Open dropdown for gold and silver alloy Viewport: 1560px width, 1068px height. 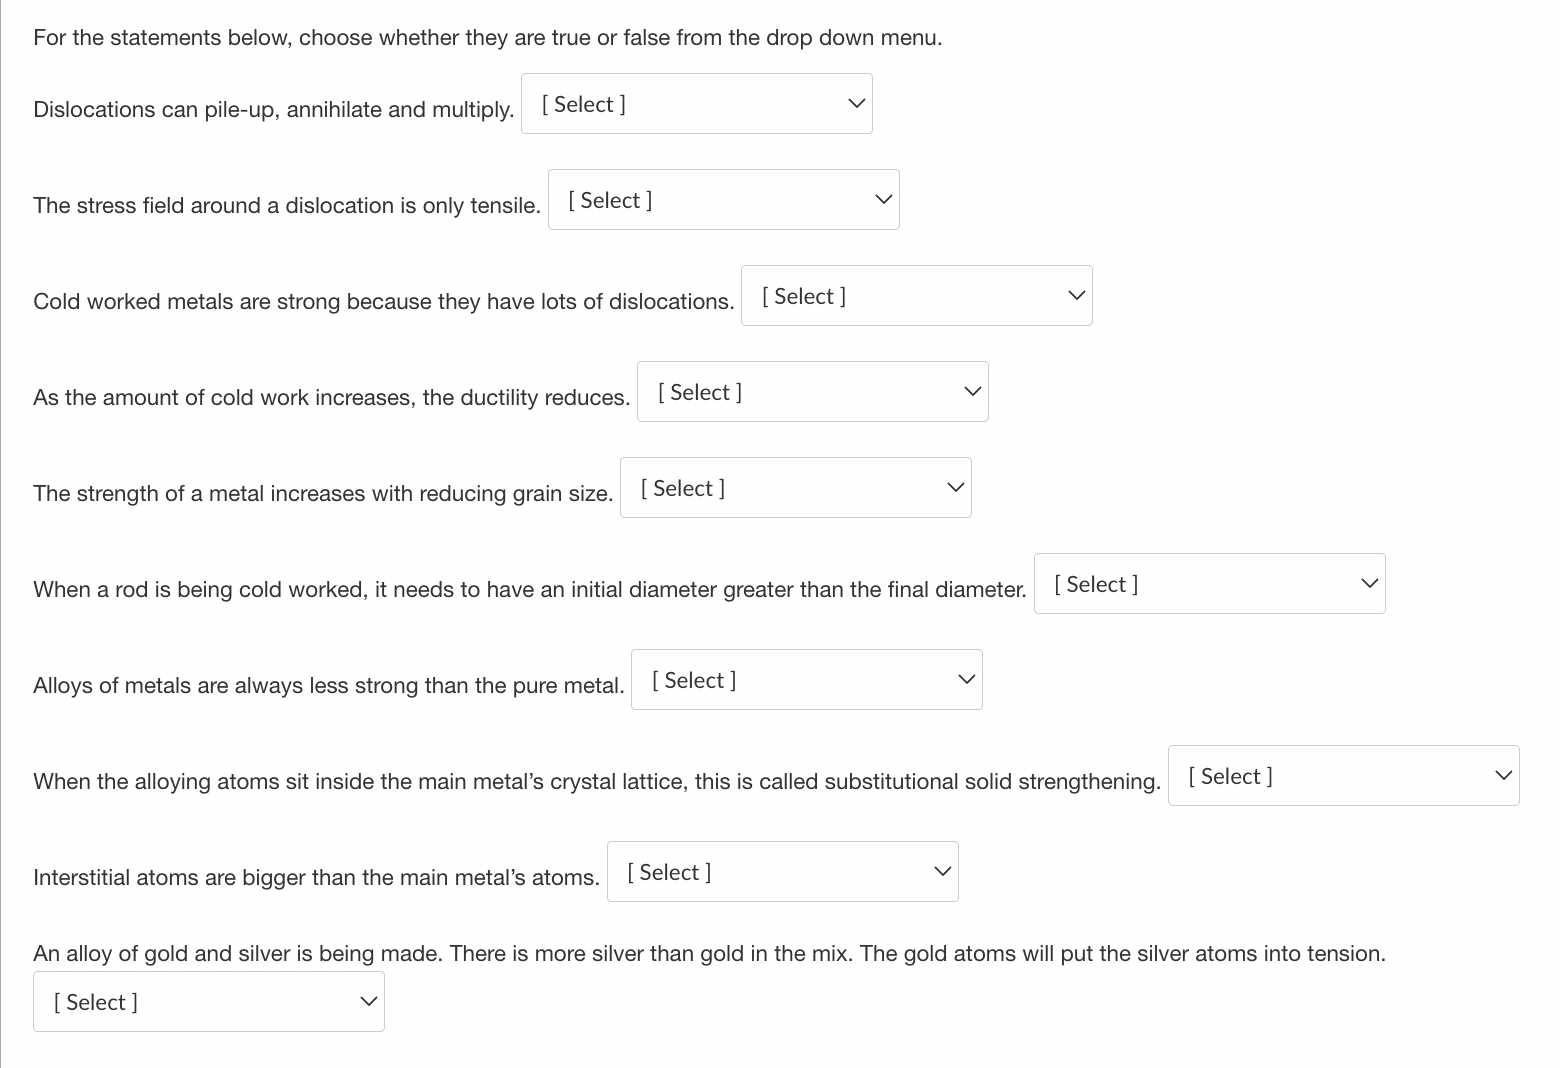tap(208, 1002)
